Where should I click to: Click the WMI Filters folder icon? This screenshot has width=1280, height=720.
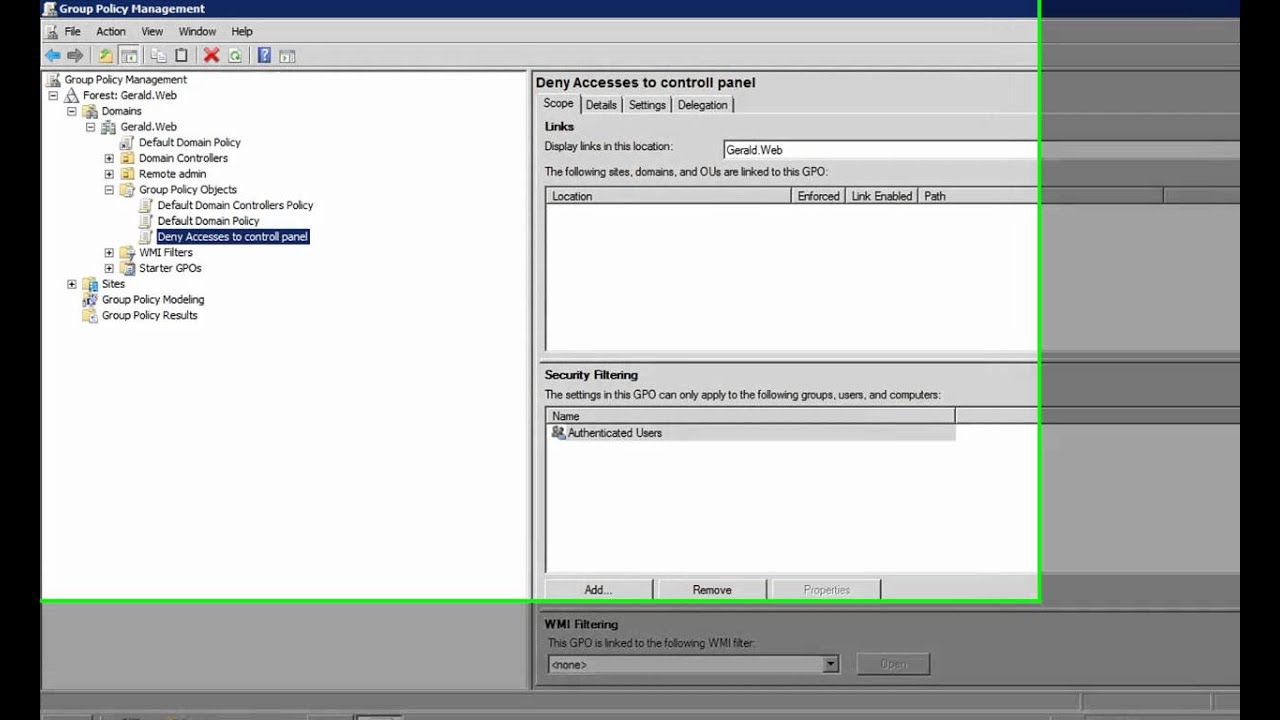click(x=127, y=253)
